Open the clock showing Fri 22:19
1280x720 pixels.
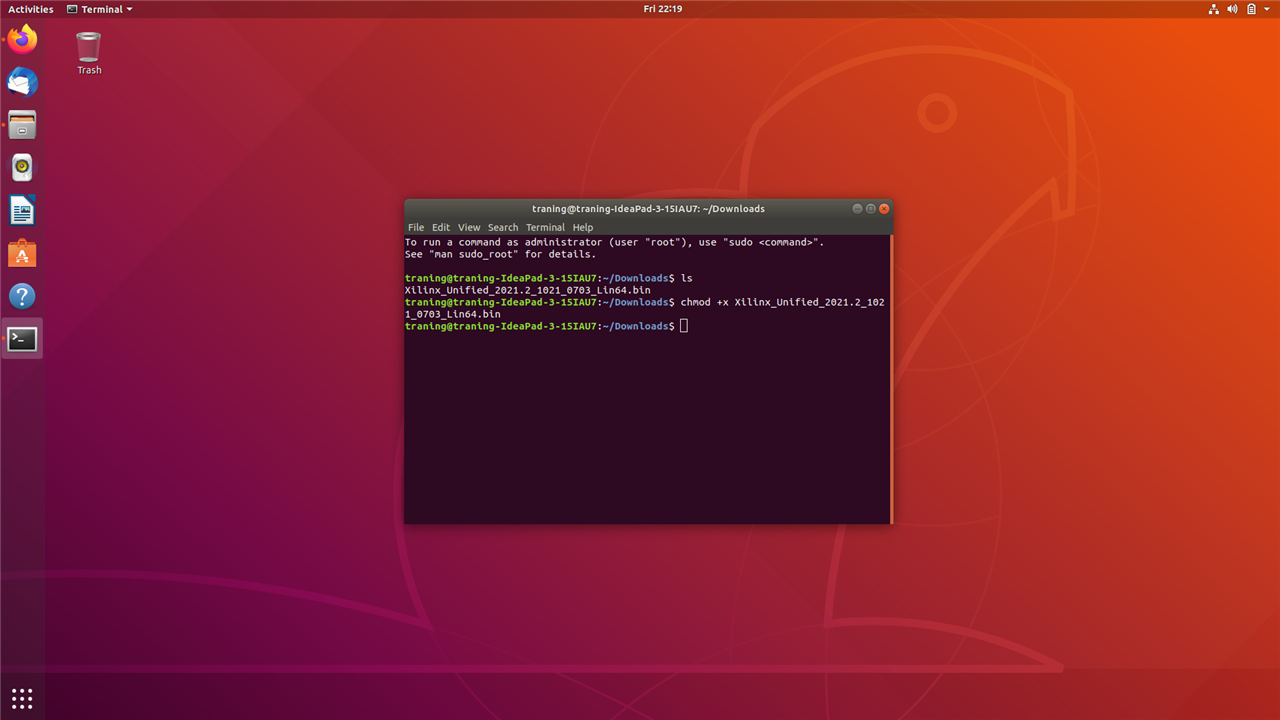pyautogui.click(x=663, y=9)
